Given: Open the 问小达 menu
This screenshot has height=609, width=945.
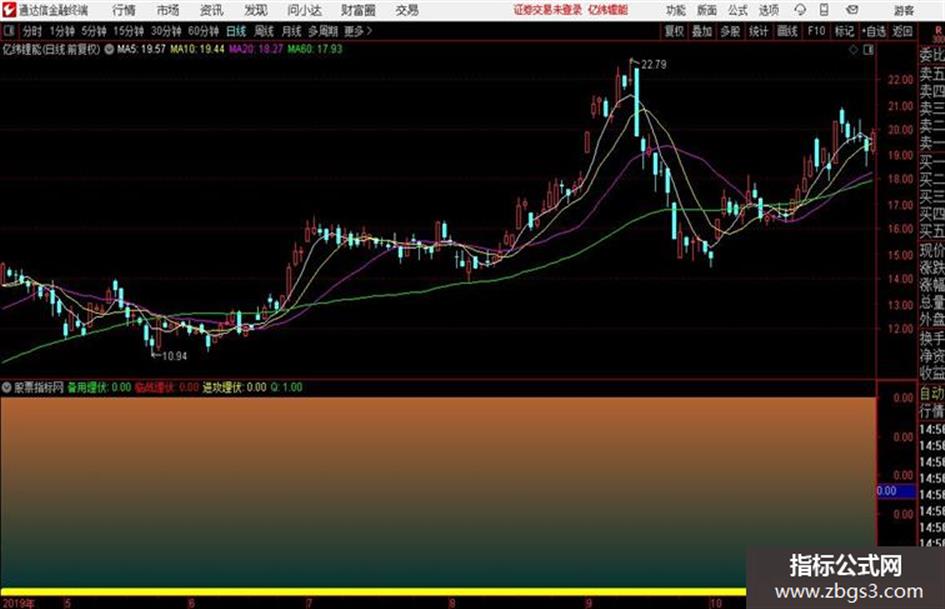Looking at the screenshot, I should 304,10.
